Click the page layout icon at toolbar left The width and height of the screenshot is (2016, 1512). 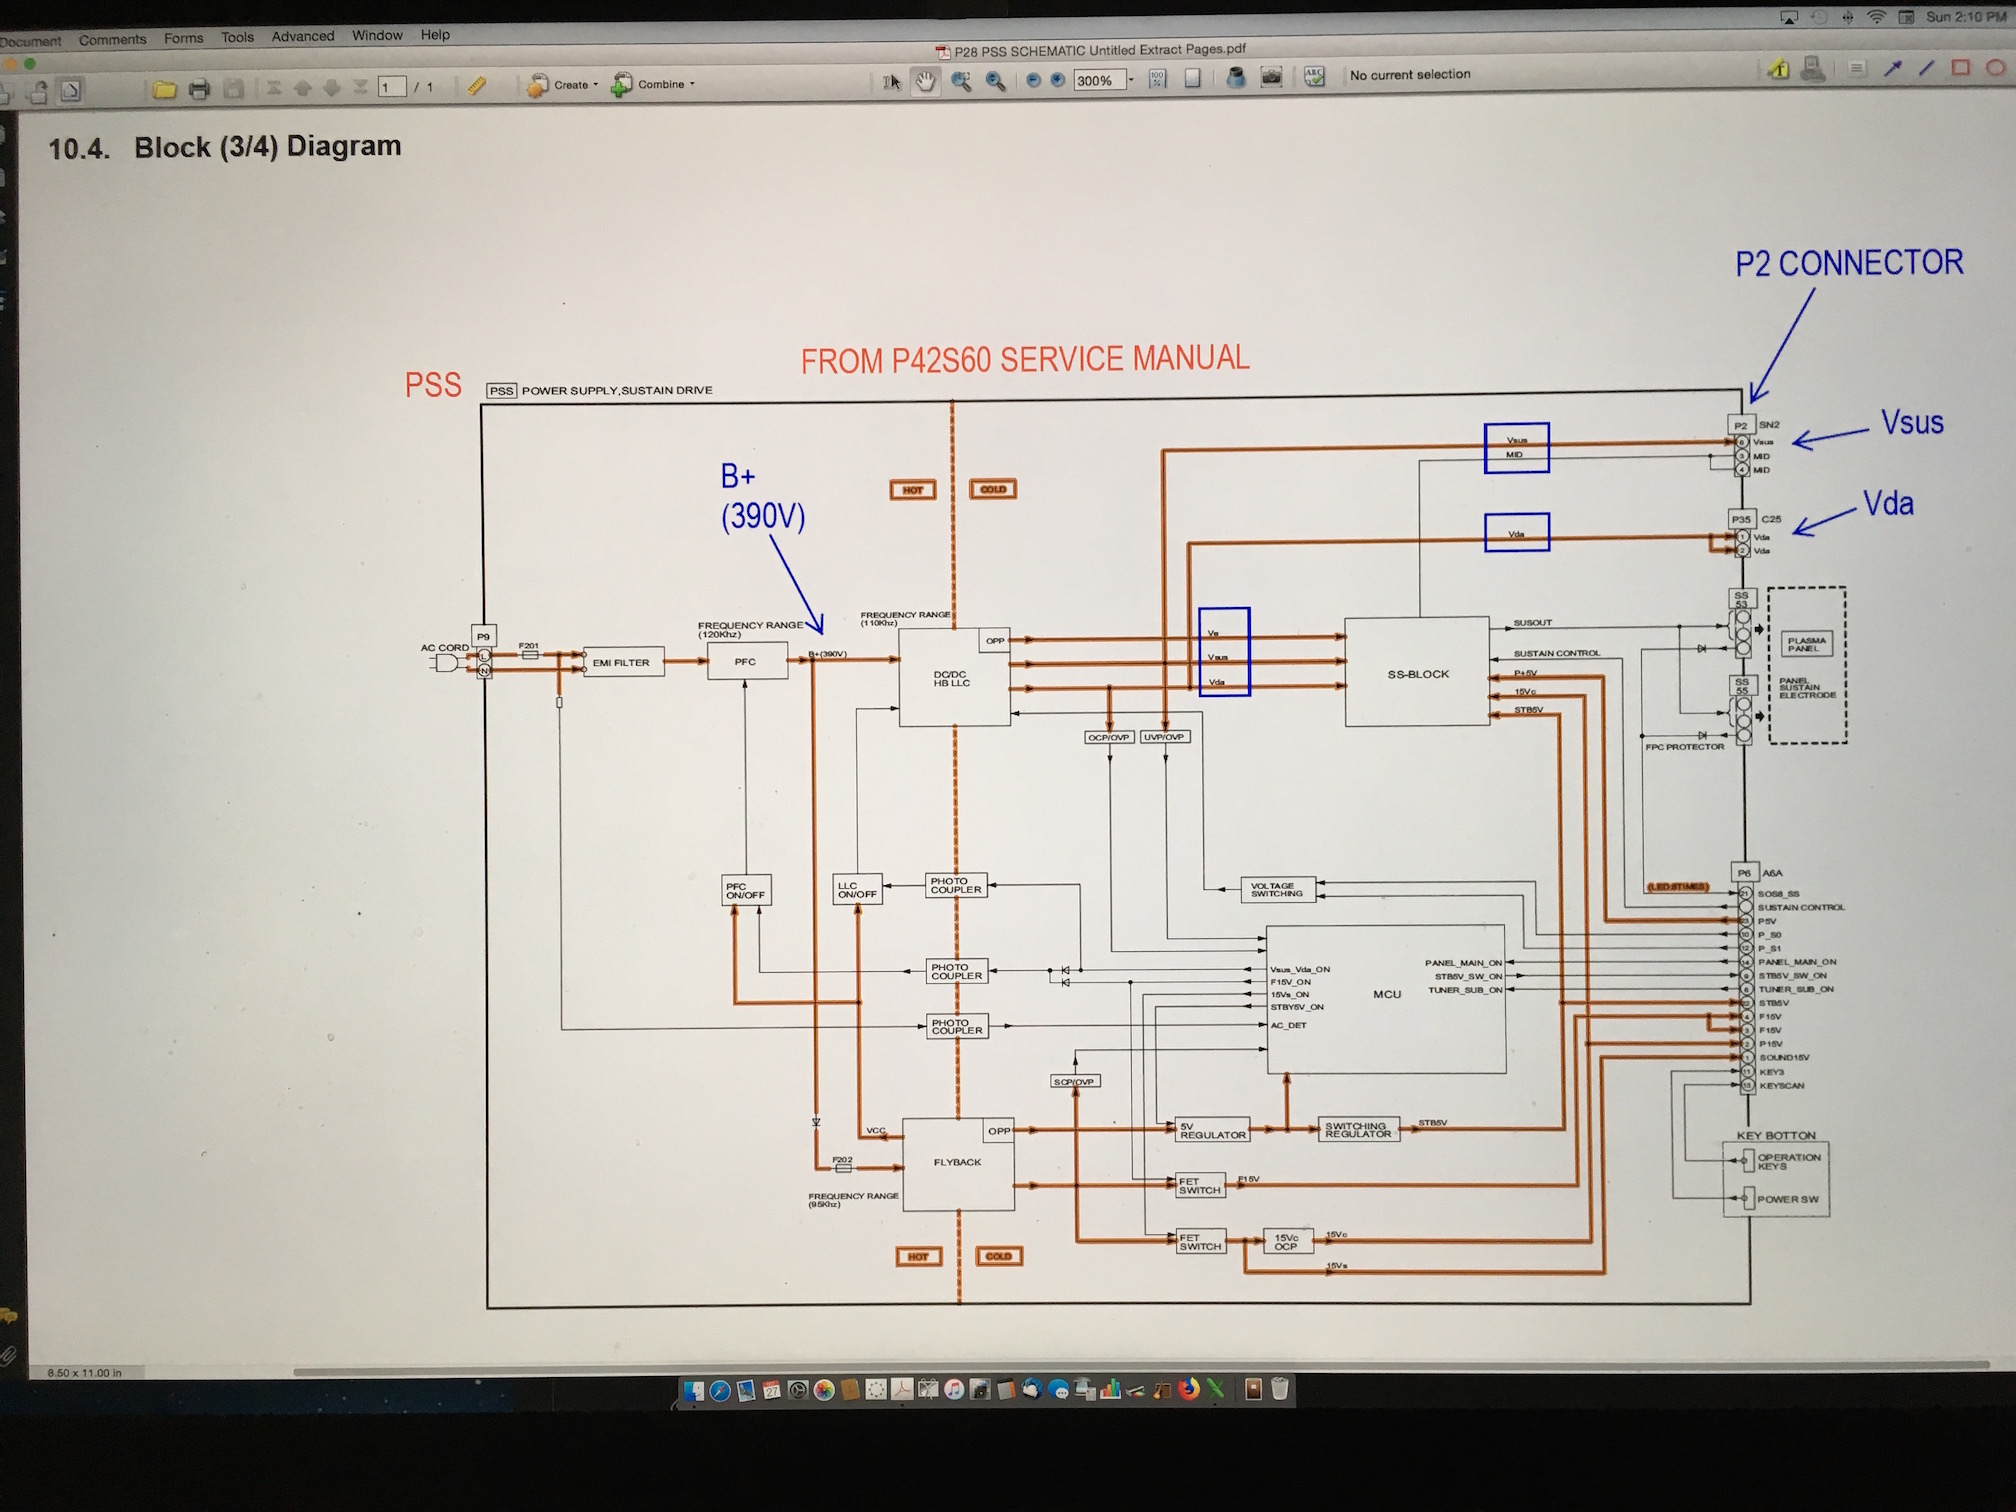71,90
